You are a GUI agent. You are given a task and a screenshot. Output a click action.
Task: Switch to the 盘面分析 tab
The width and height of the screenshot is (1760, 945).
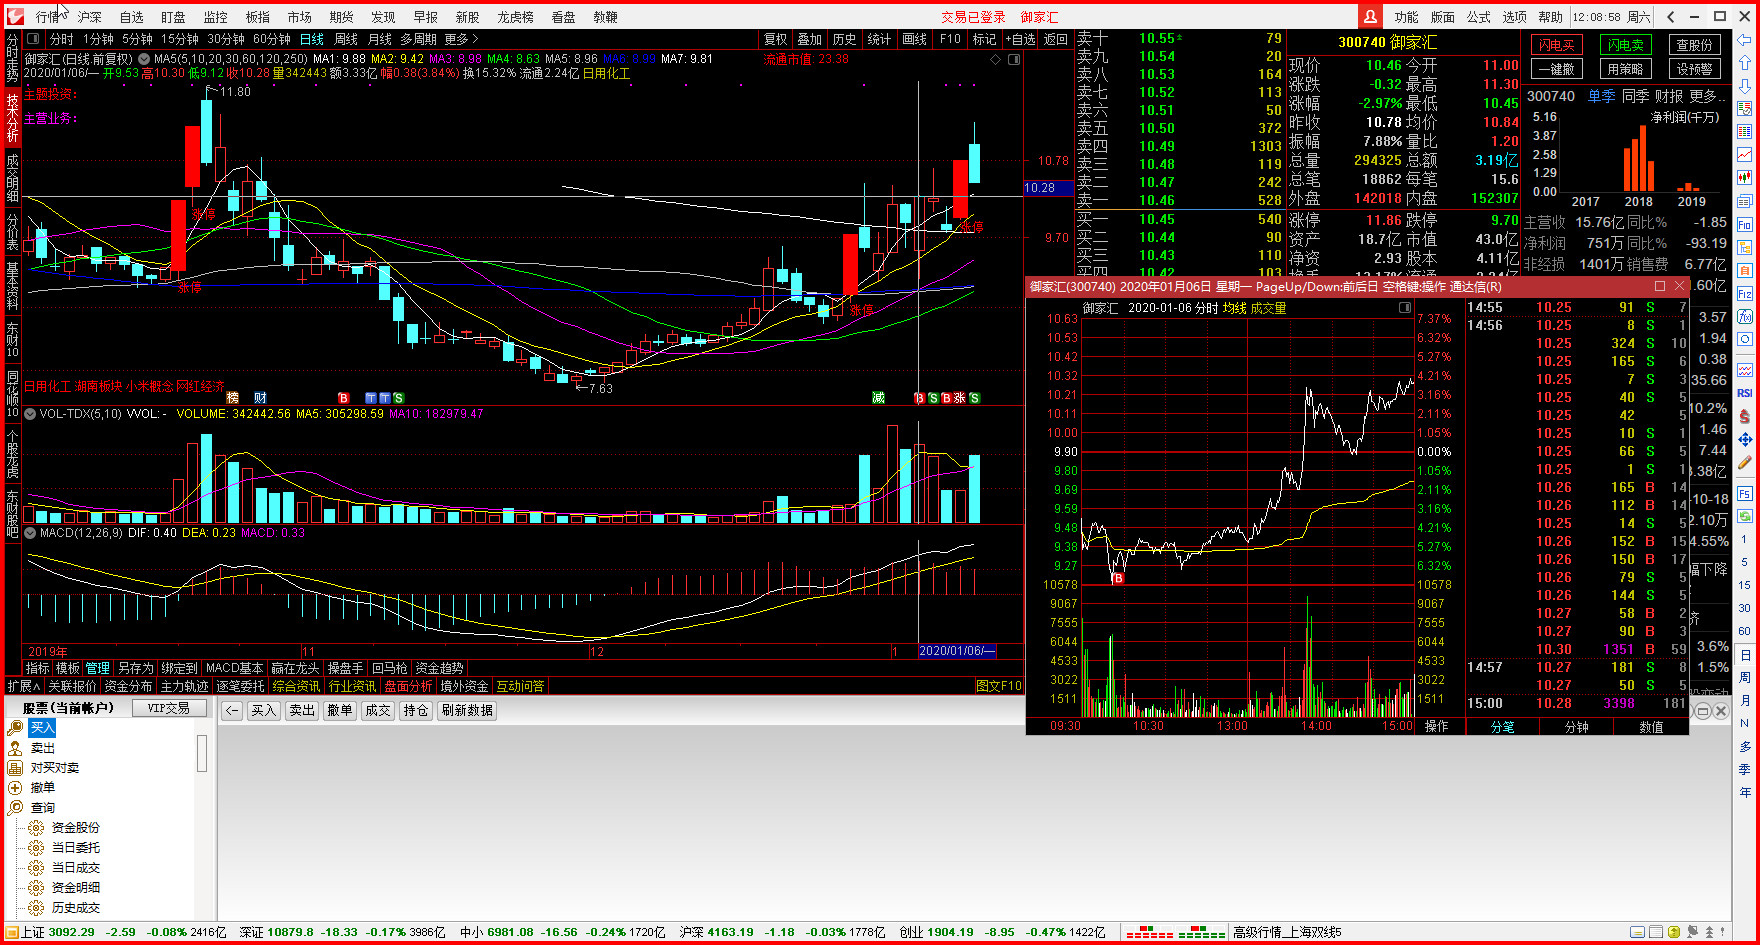click(x=408, y=686)
